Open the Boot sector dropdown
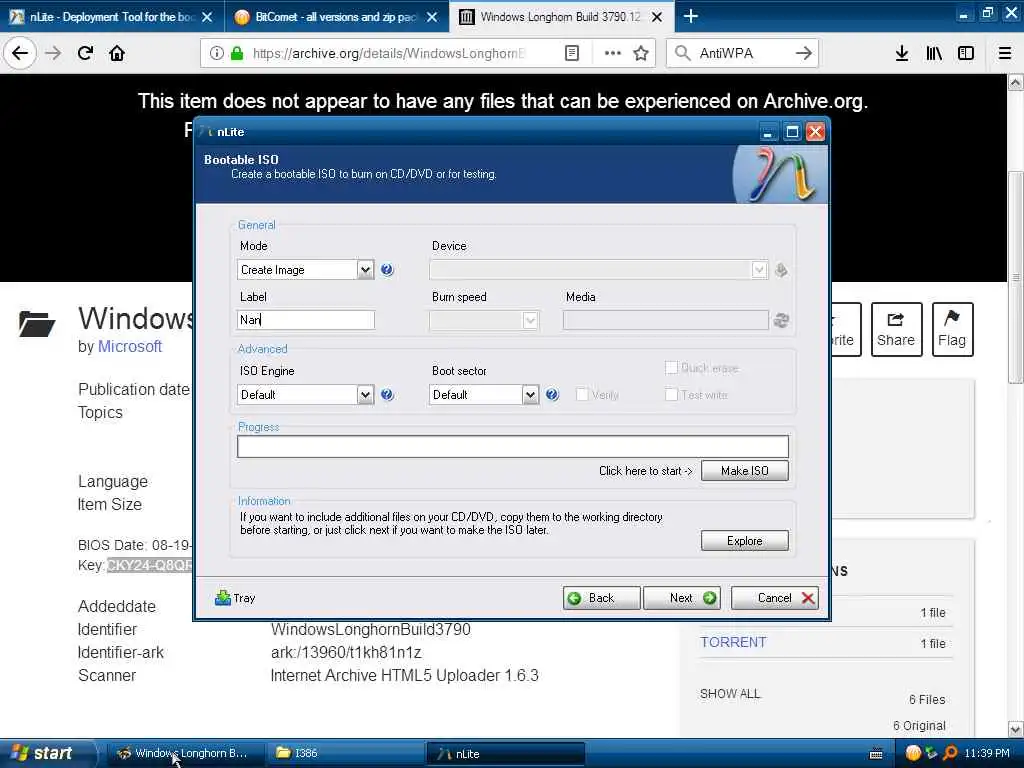Image resolution: width=1024 pixels, height=768 pixels. [x=530, y=394]
